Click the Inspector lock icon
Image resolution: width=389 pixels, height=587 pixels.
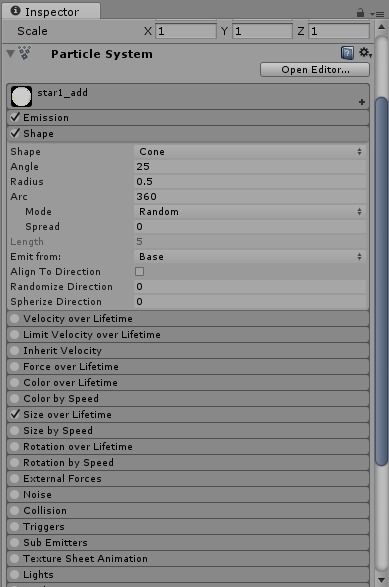pos(360,13)
